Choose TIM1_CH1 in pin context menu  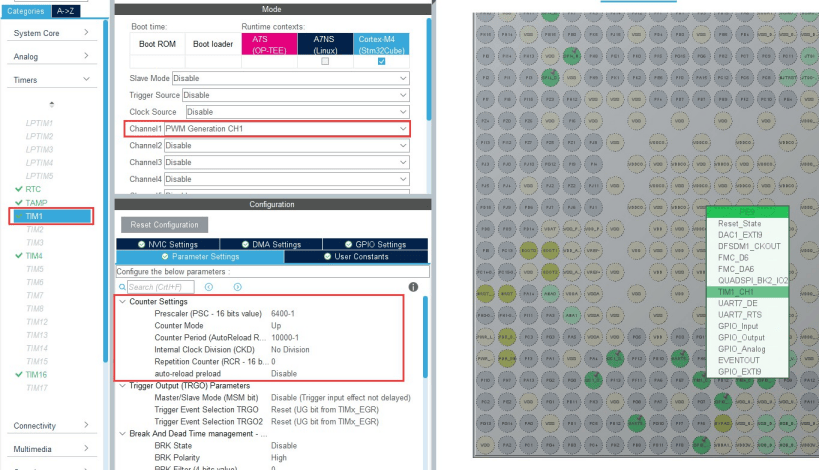pos(748,292)
